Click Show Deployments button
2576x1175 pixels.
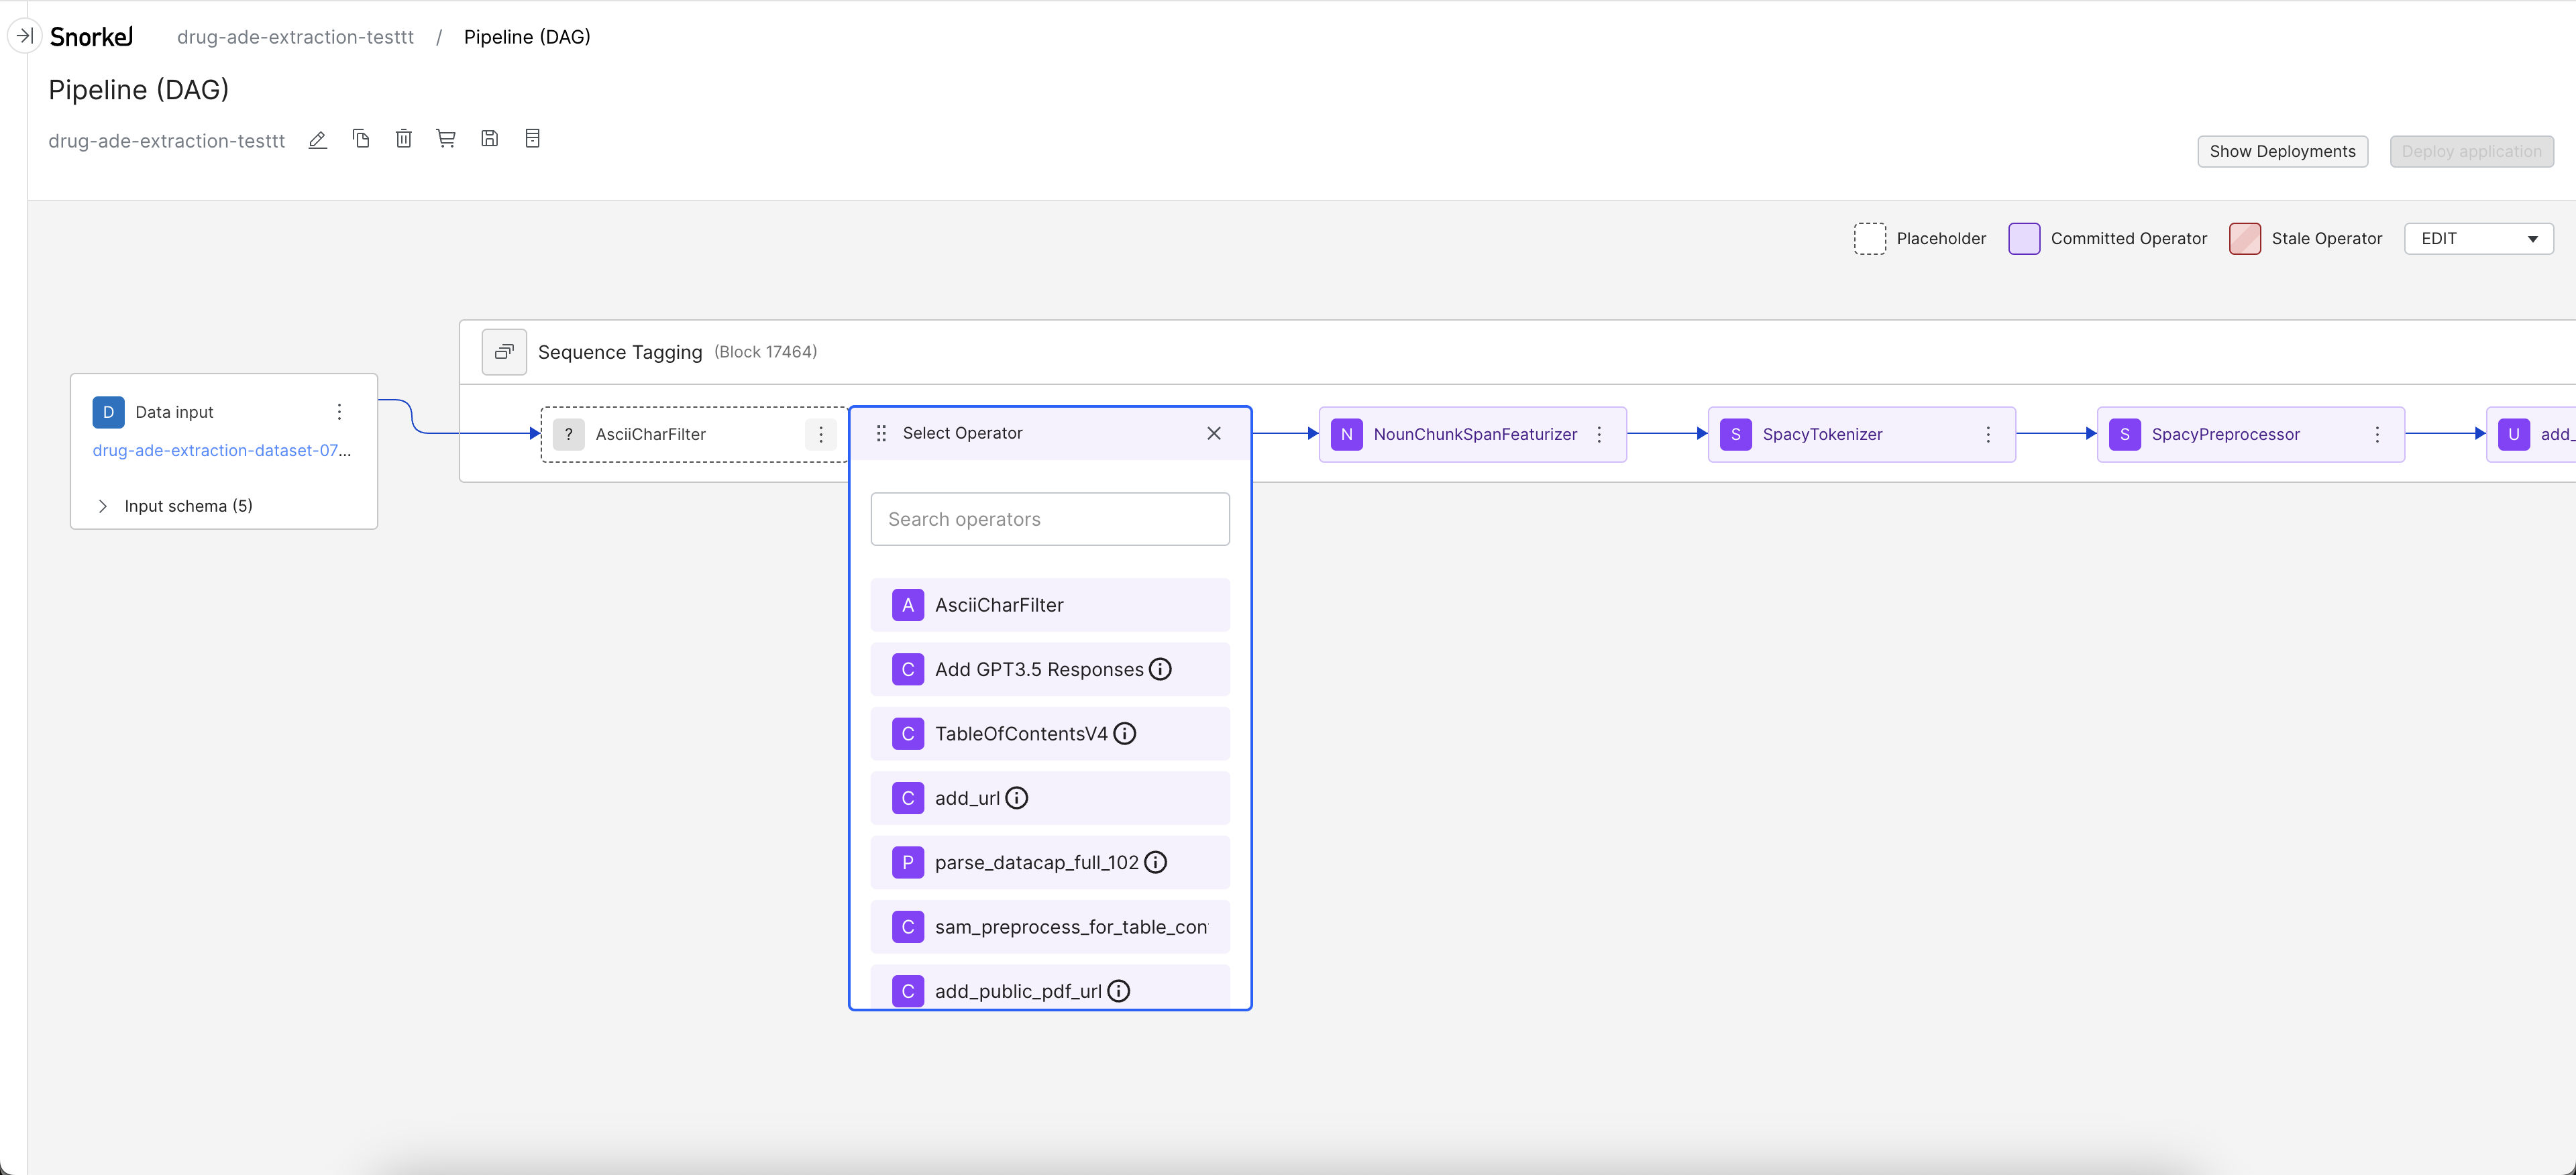tap(2283, 151)
